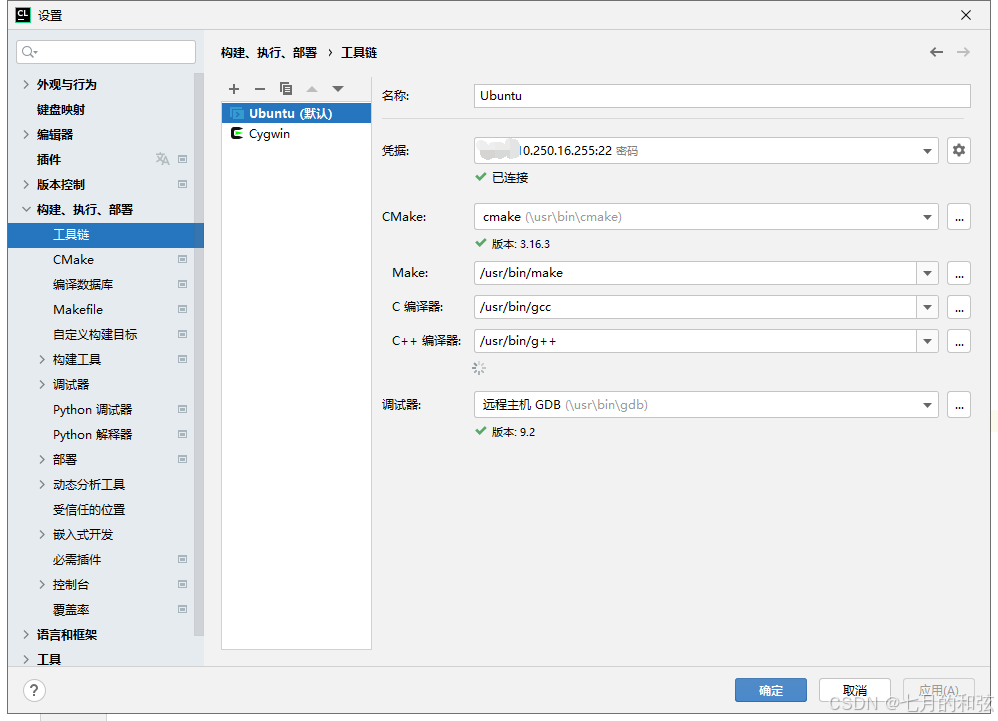
Task: Click the /usr/bin/make path field
Action: pyautogui.click(x=695, y=273)
